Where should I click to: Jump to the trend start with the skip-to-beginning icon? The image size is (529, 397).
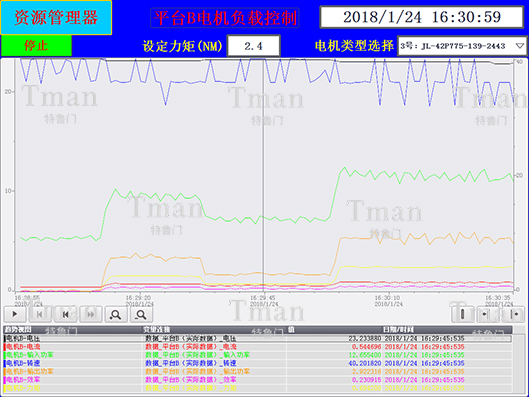pos(40,314)
